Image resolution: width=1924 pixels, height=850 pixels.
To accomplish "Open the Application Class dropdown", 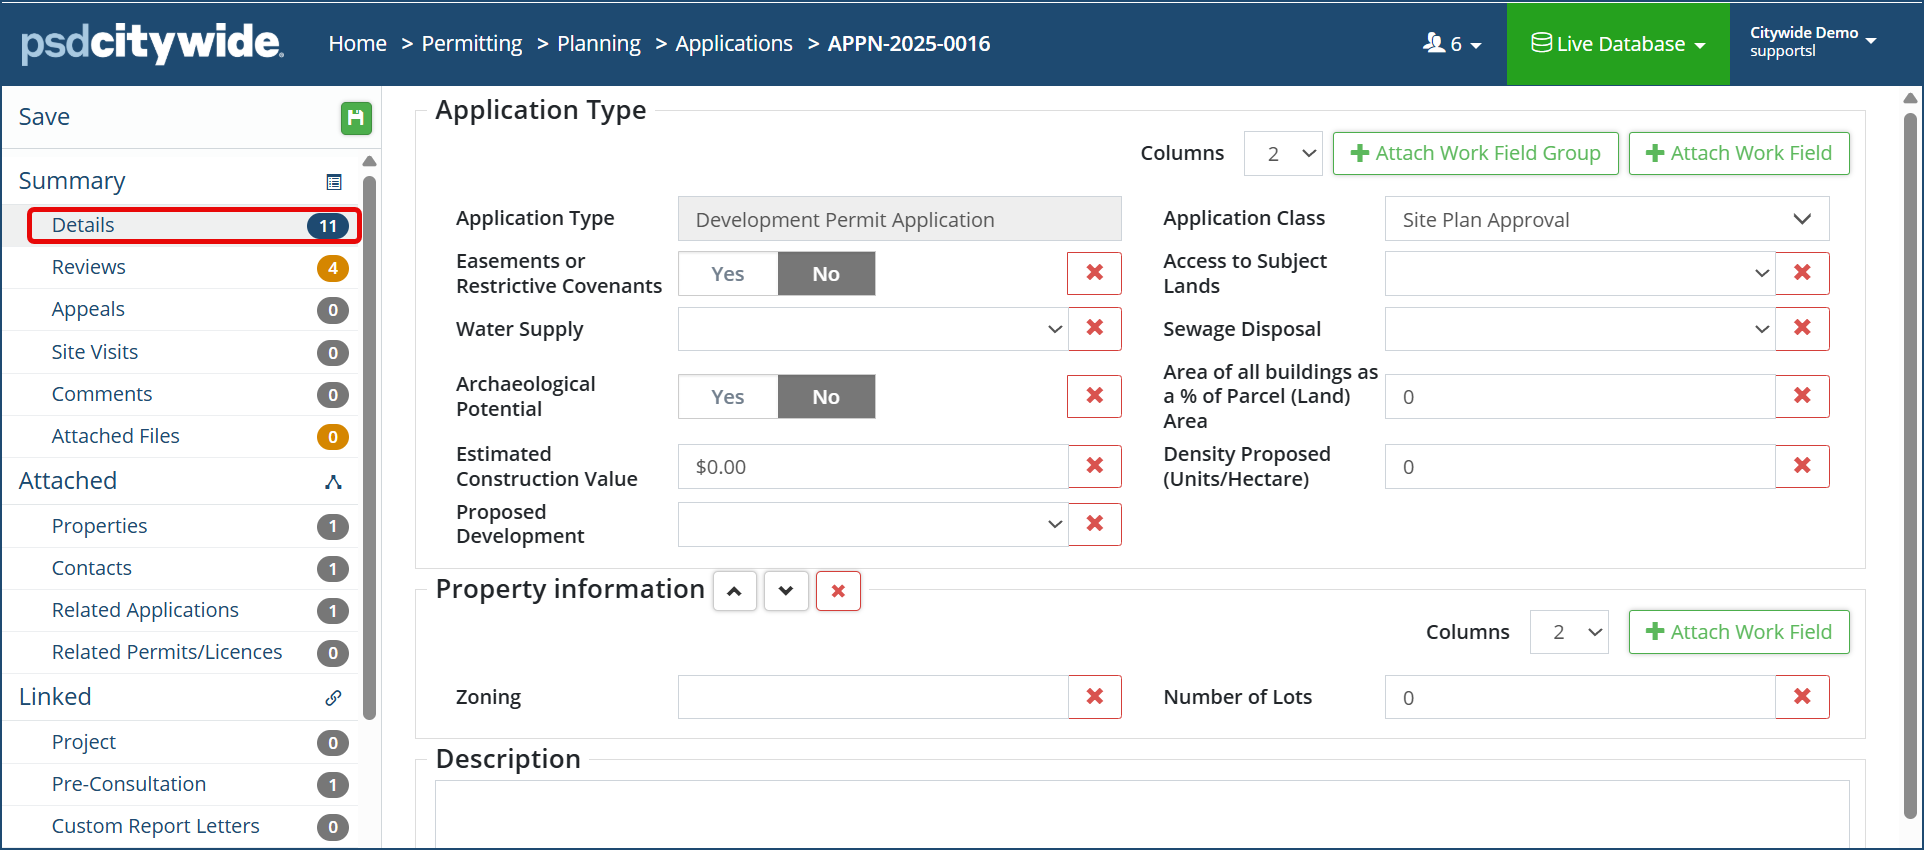I will coord(1606,220).
